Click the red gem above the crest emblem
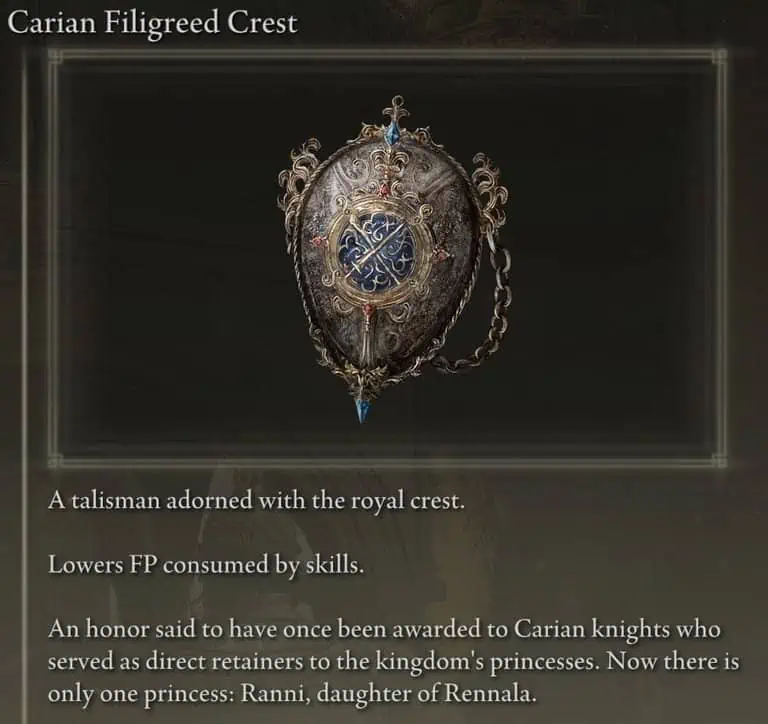 (385, 190)
